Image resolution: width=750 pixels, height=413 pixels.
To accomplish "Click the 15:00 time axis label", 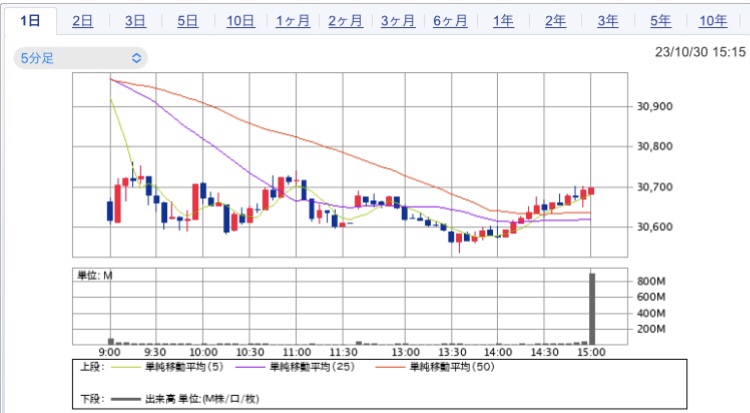I will pyautogui.click(x=591, y=353).
